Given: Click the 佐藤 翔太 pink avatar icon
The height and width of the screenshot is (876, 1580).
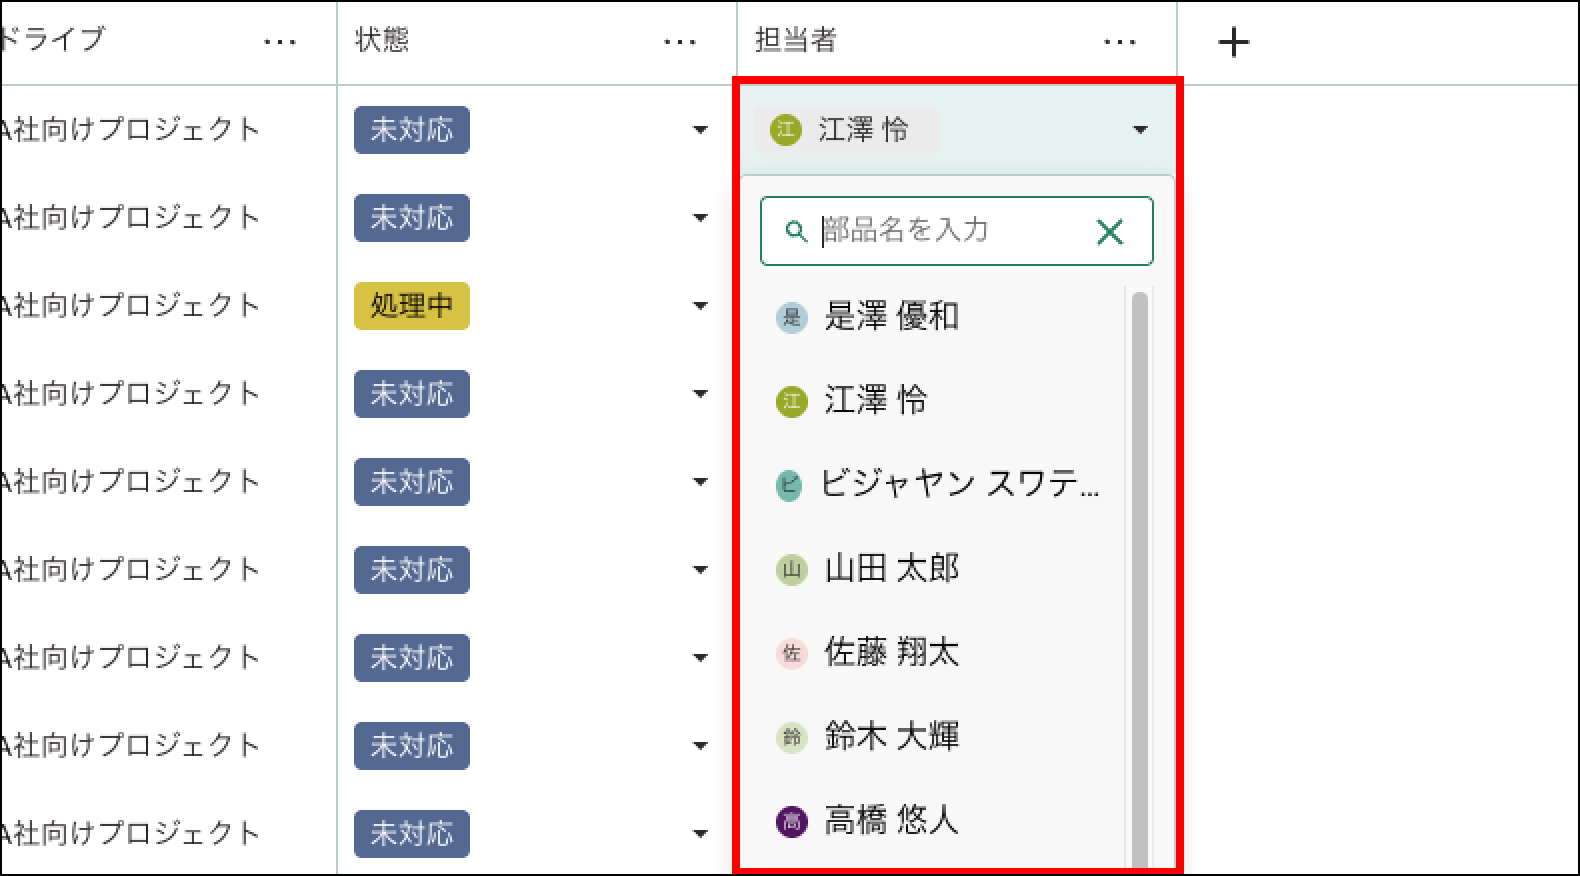Looking at the screenshot, I should point(791,654).
